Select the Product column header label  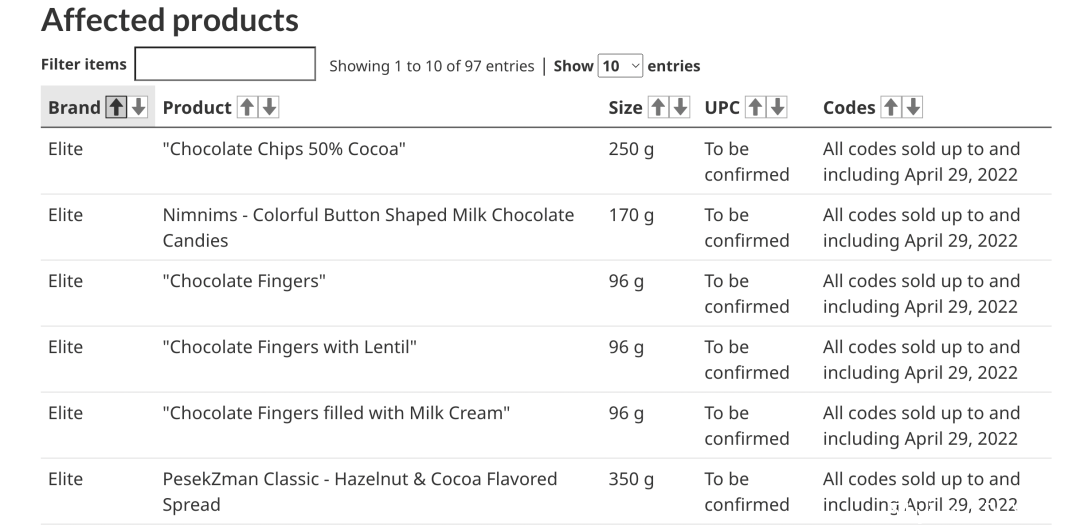tap(197, 107)
